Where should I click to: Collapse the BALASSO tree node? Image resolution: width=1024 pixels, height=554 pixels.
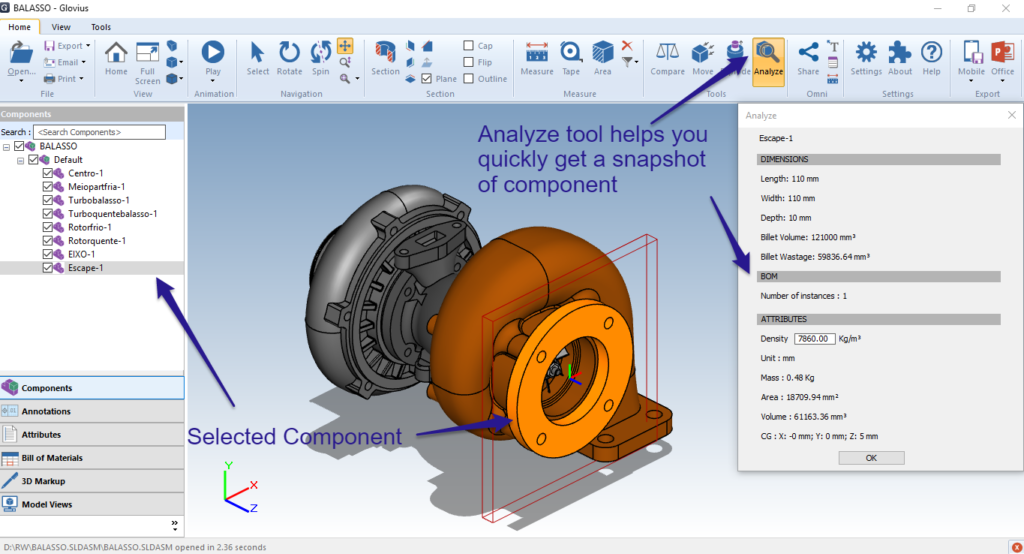pyautogui.click(x=7, y=147)
